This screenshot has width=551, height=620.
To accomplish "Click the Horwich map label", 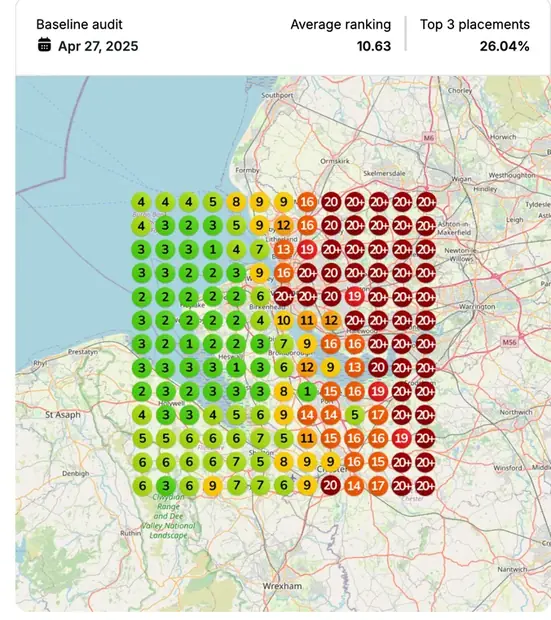I will (x=503, y=137).
